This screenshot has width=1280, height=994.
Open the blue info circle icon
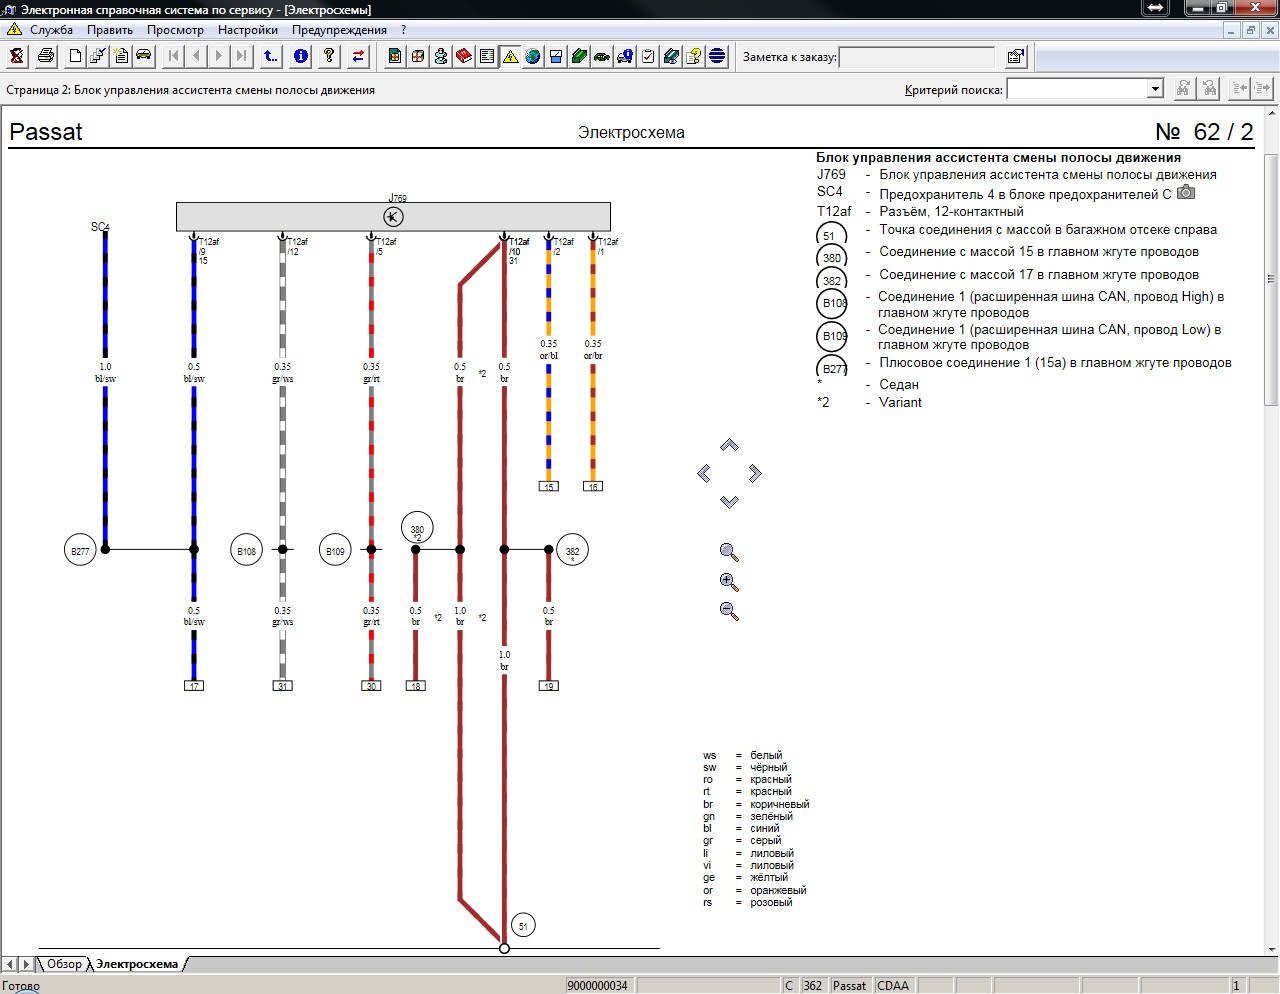tap(300, 57)
